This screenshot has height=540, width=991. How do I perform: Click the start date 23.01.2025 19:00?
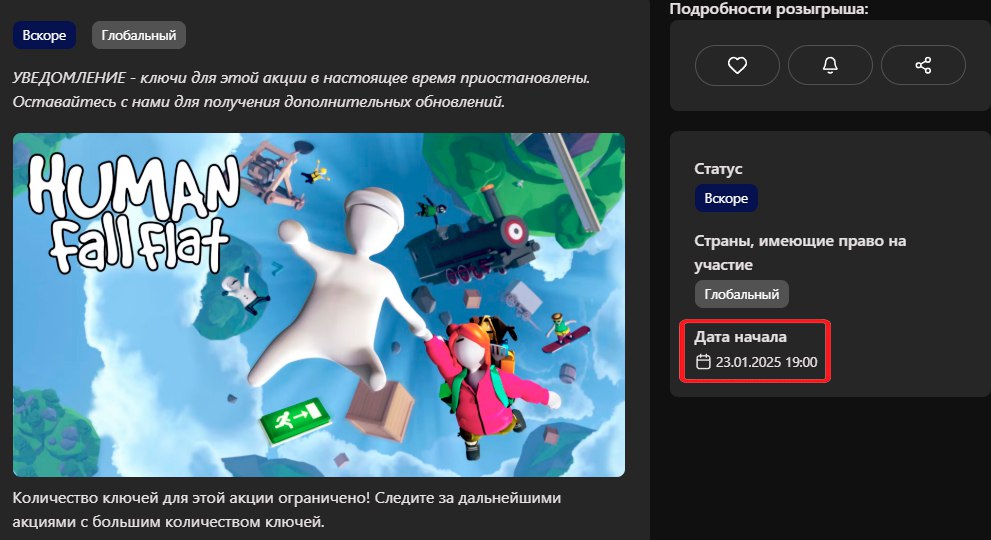pyautogui.click(x=766, y=362)
